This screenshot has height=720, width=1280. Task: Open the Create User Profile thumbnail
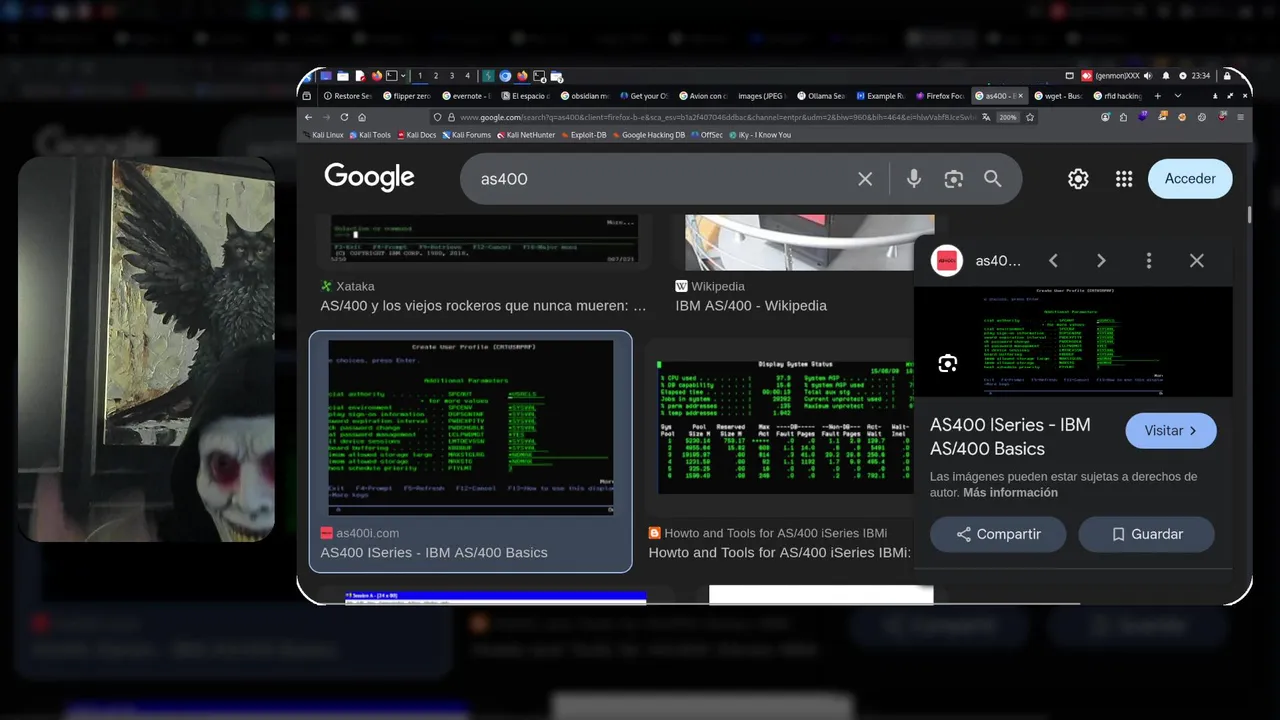(x=471, y=428)
